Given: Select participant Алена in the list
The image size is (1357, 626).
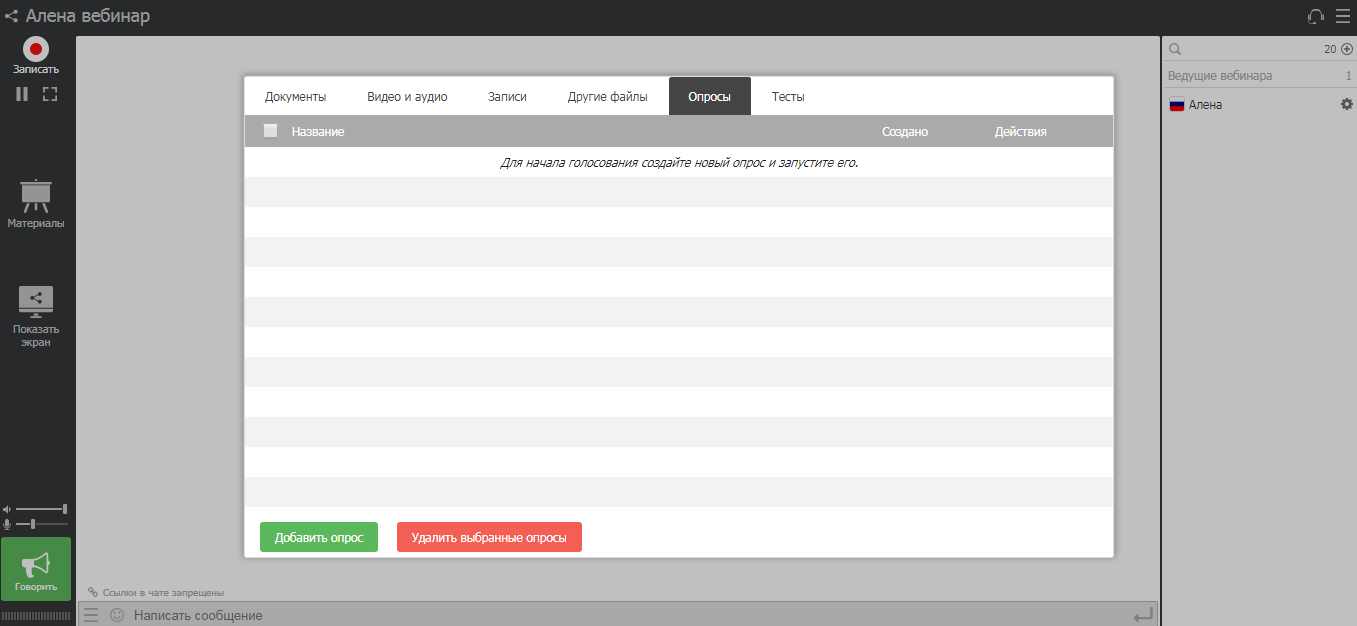Looking at the screenshot, I should 1205,105.
